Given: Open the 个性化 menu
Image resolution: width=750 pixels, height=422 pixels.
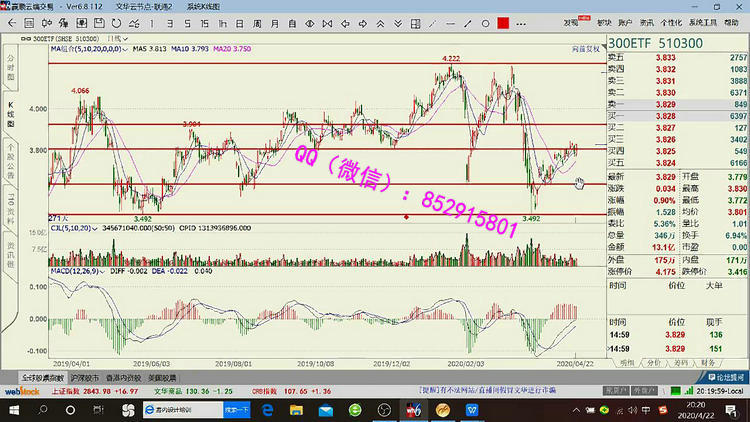Looking at the screenshot, I should tap(671, 20).
